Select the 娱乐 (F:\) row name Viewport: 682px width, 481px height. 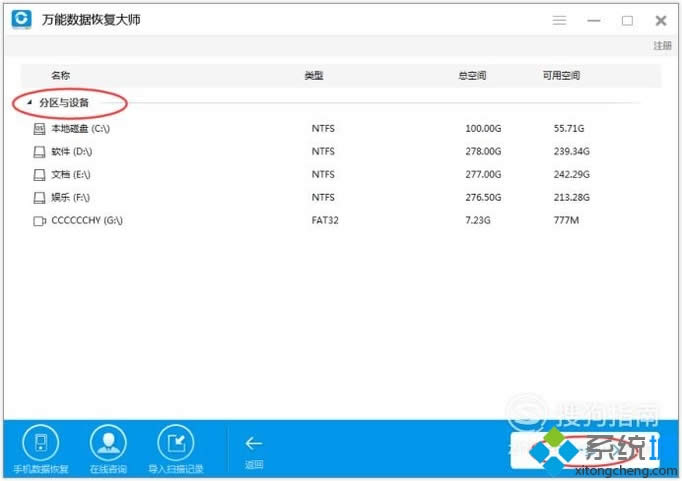click(70, 198)
